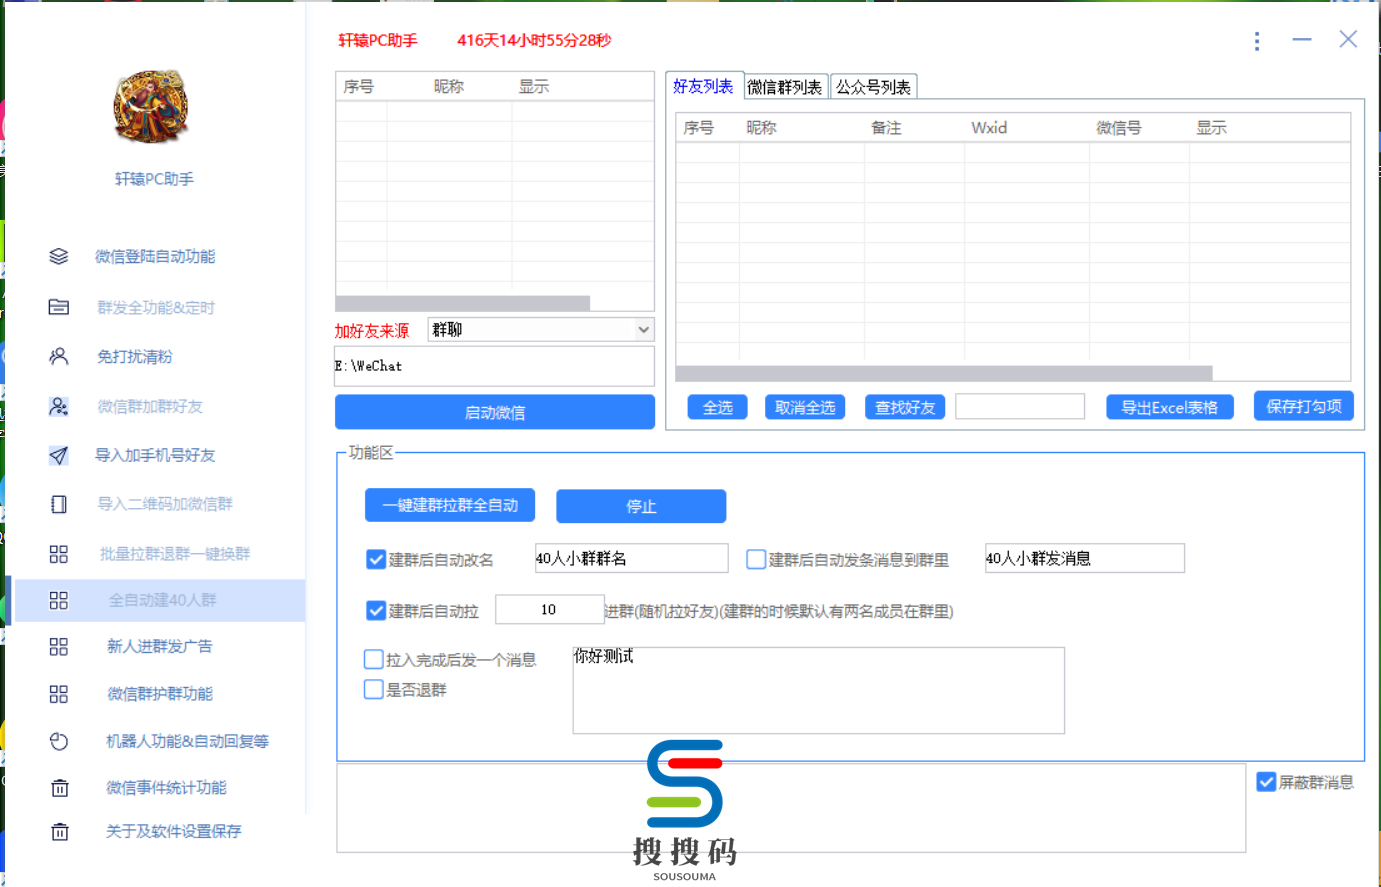Minimize the 轩辕PC助手 window
Screen dimensions: 1381x887
1302,40
